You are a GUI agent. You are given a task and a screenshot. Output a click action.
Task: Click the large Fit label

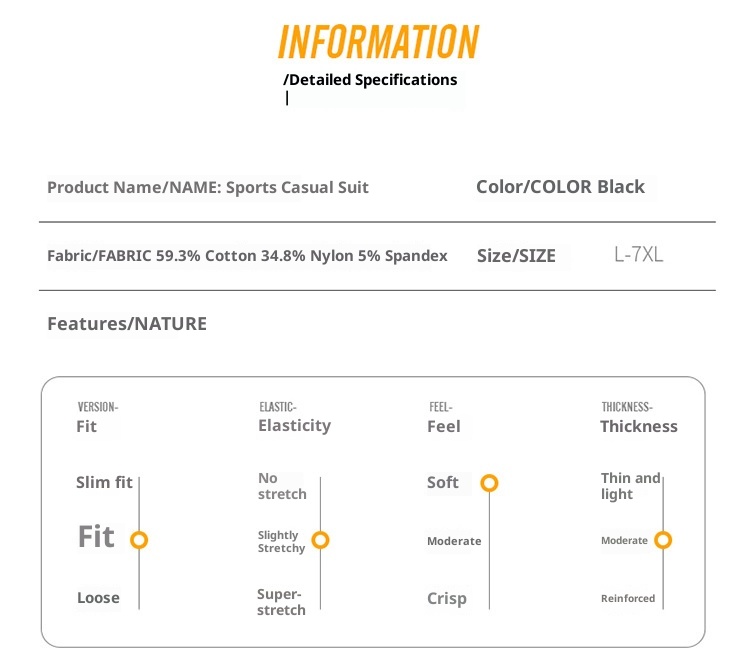pyautogui.click(x=96, y=537)
